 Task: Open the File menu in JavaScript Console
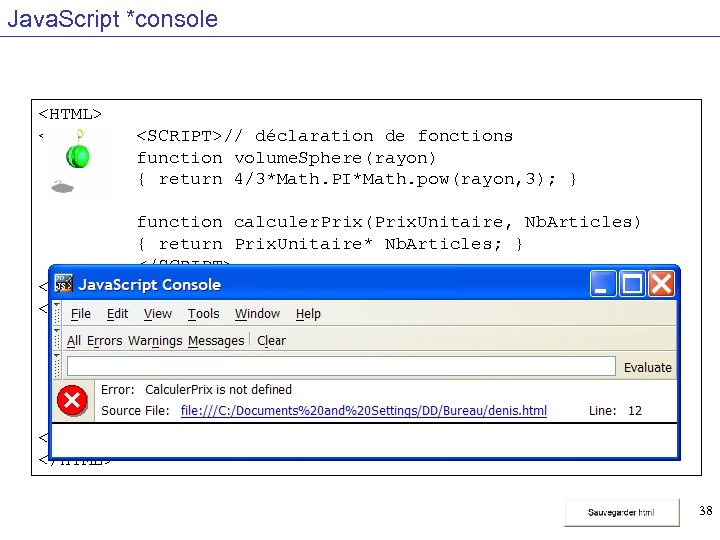pyautogui.click(x=81, y=314)
